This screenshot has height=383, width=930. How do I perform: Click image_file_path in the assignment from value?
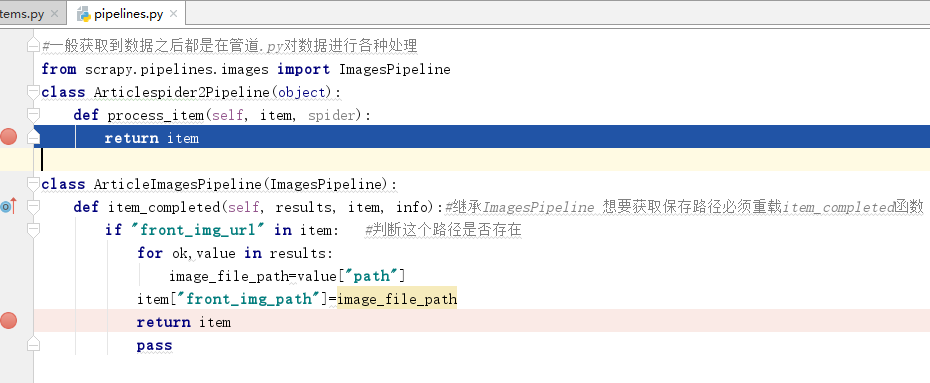click(x=229, y=276)
